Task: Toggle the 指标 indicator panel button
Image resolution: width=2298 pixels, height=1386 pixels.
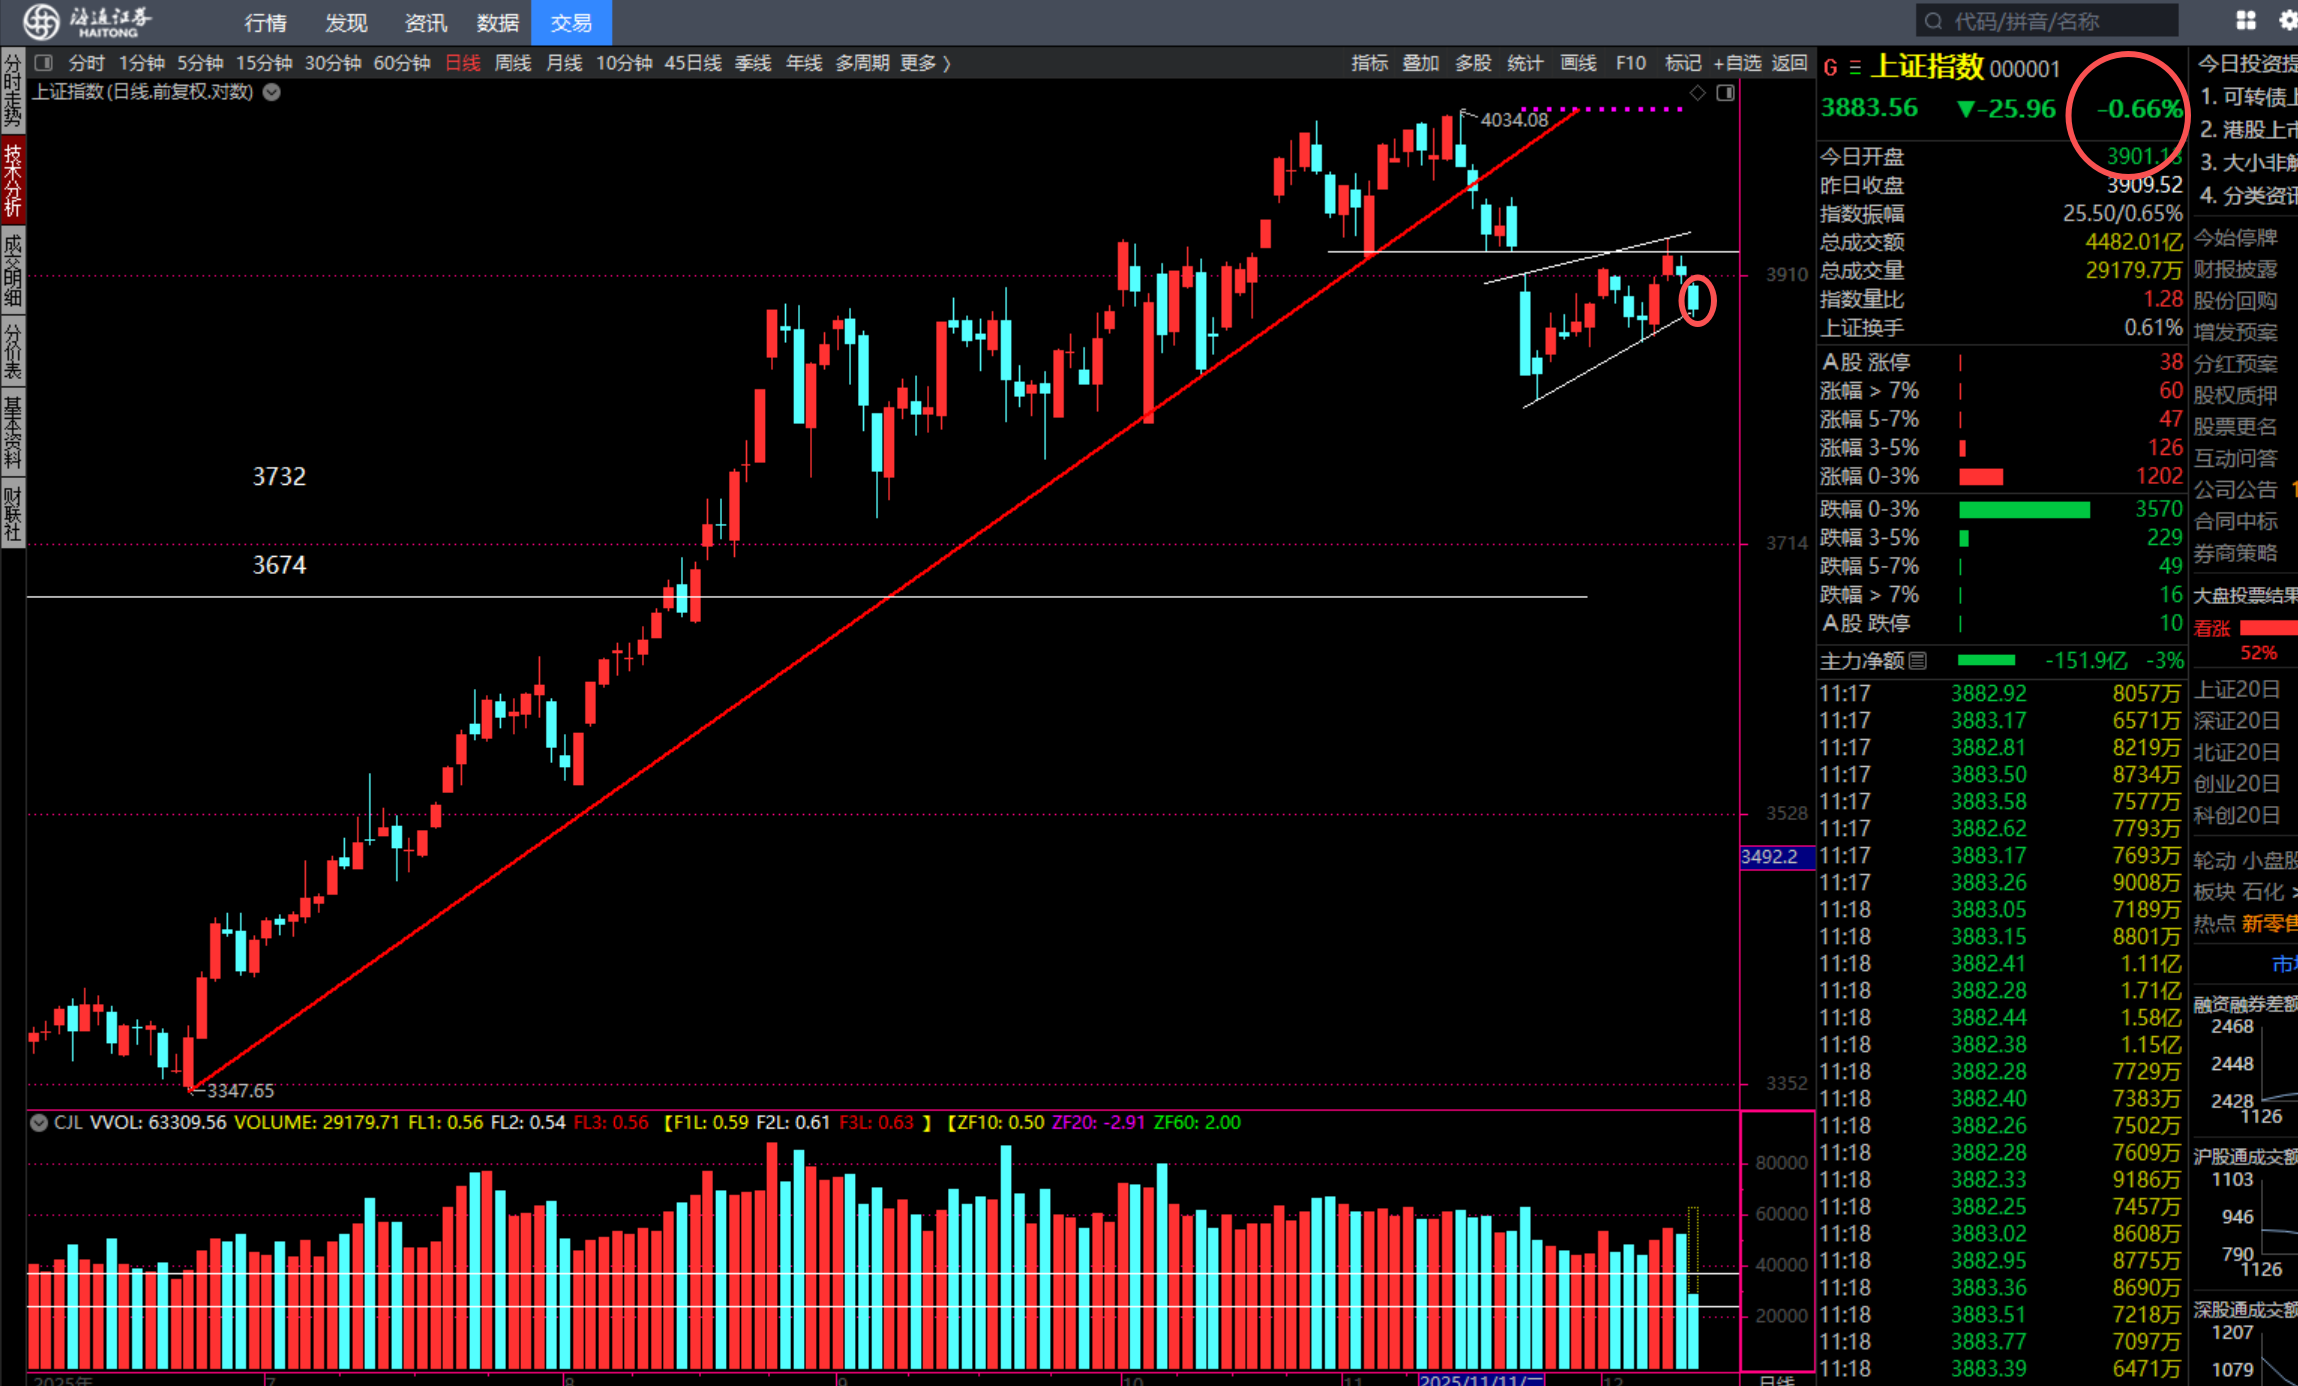Action: point(1369,63)
